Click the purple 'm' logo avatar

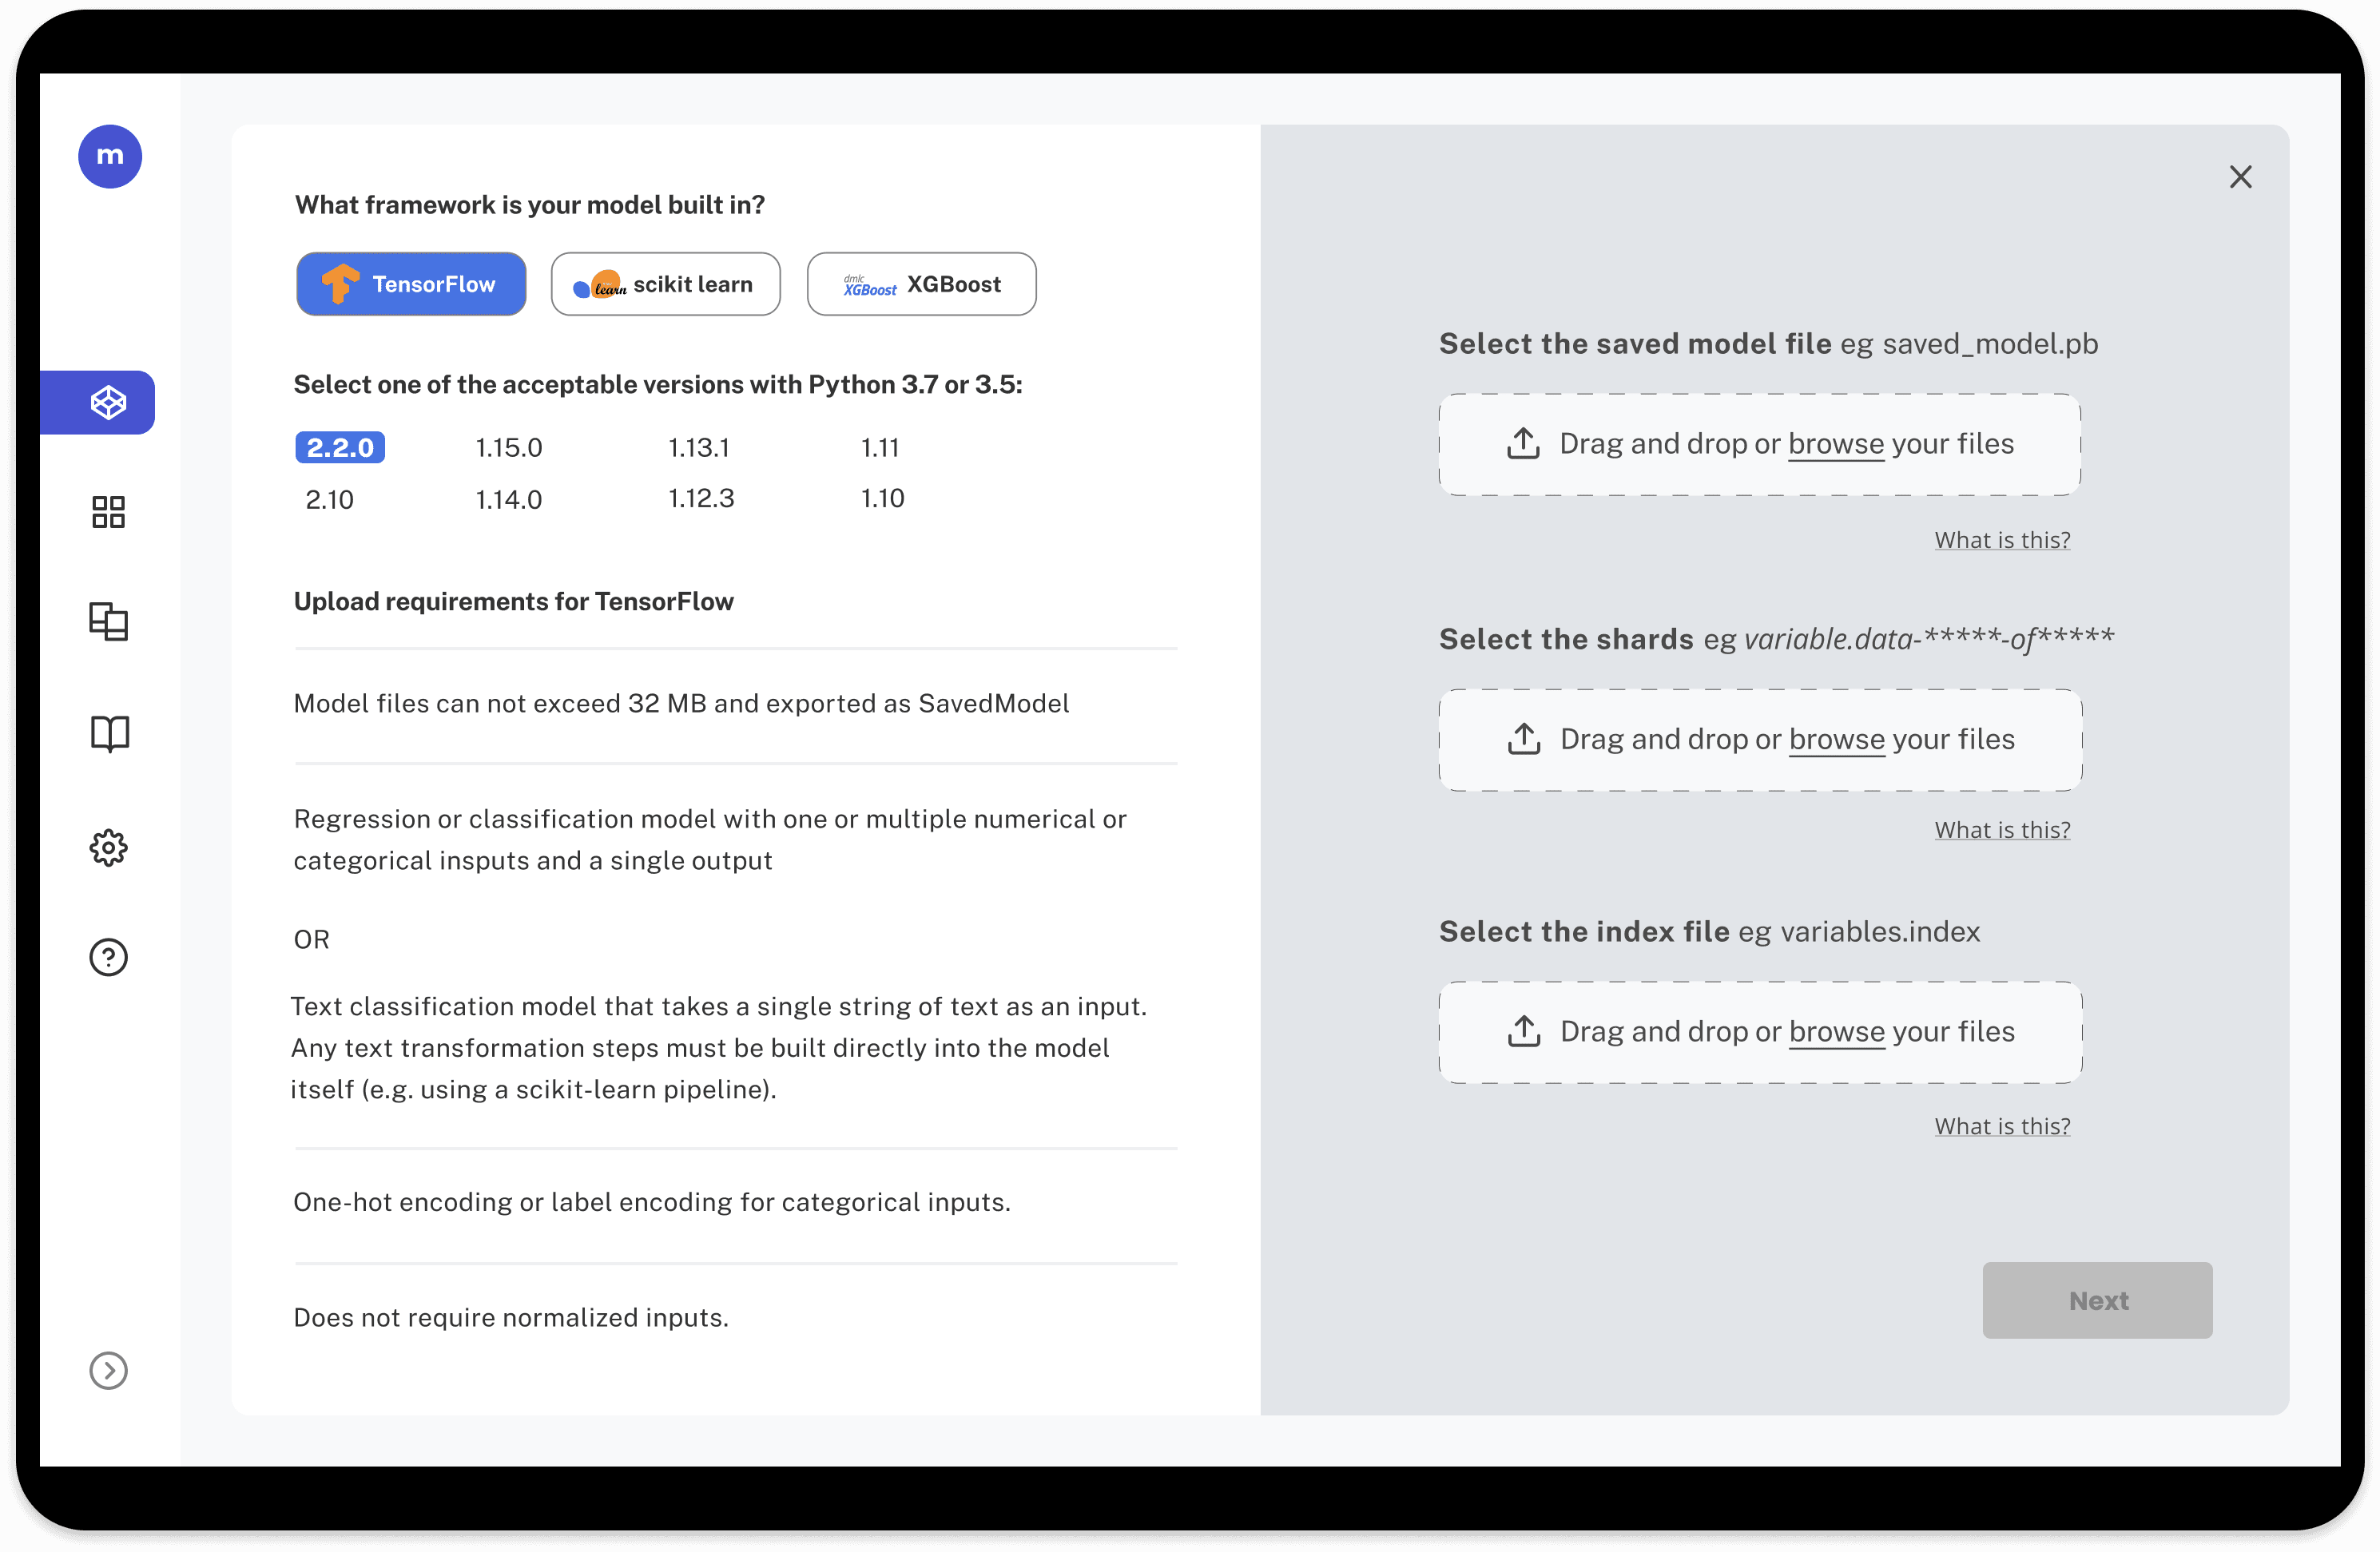pos(110,156)
